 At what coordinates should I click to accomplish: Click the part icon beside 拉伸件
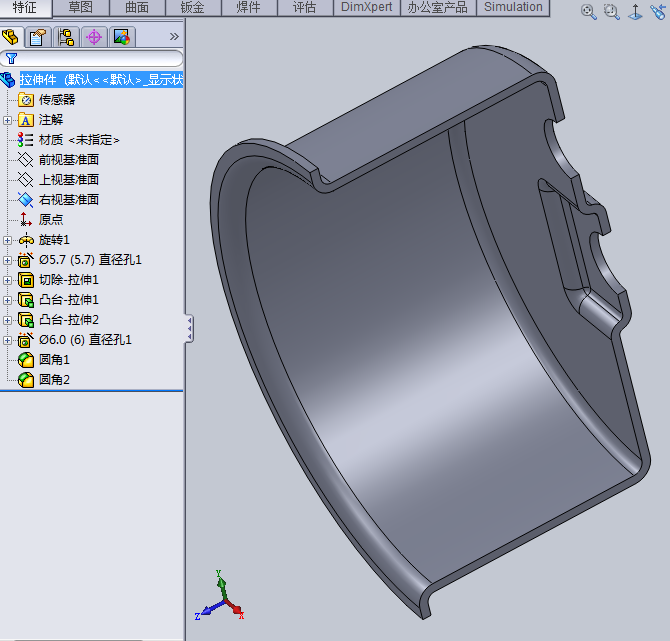[8, 80]
